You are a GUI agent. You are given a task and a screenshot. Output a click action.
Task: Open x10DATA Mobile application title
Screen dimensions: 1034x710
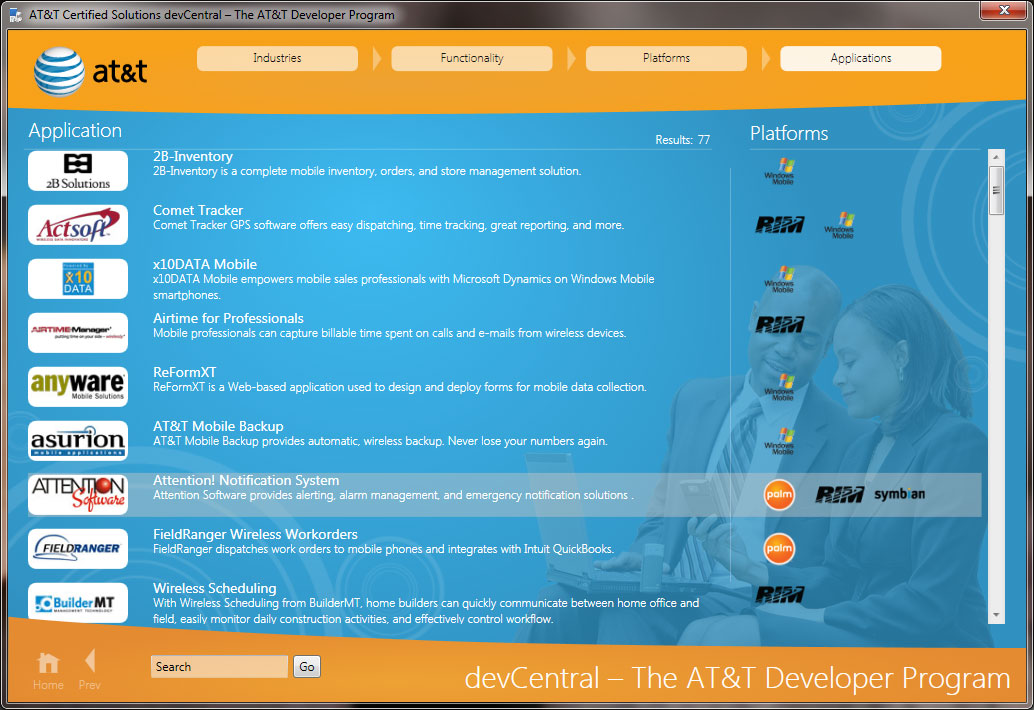click(x=205, y=264)
